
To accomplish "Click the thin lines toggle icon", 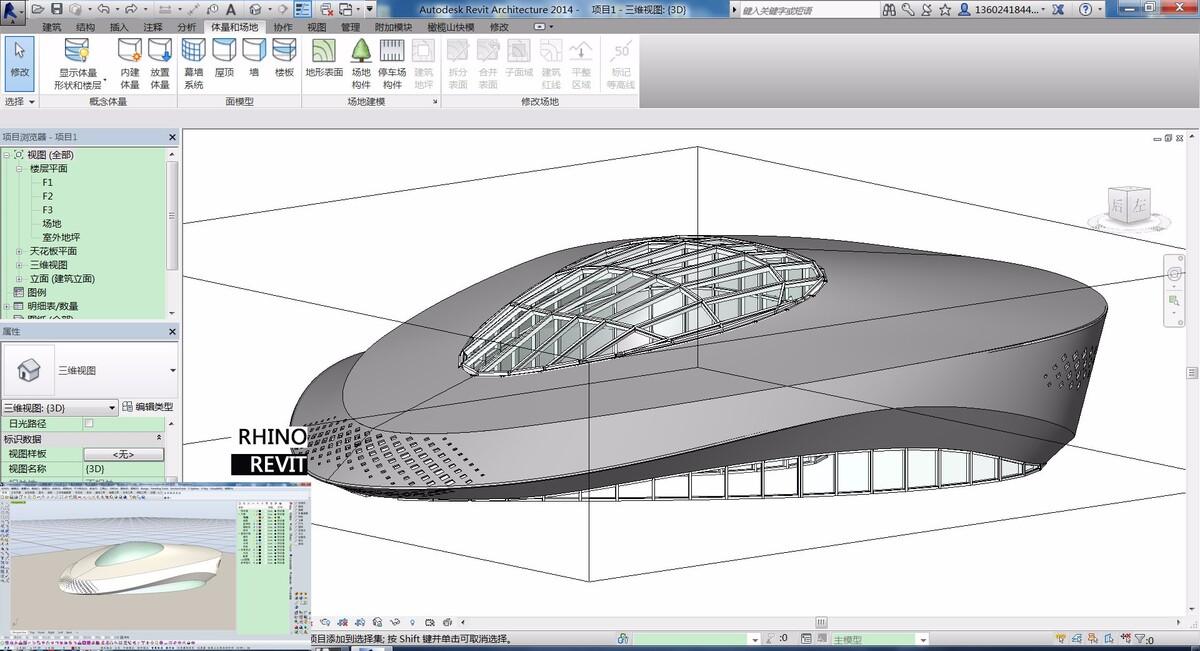I will pyautogui.click(x=303, y=9).
